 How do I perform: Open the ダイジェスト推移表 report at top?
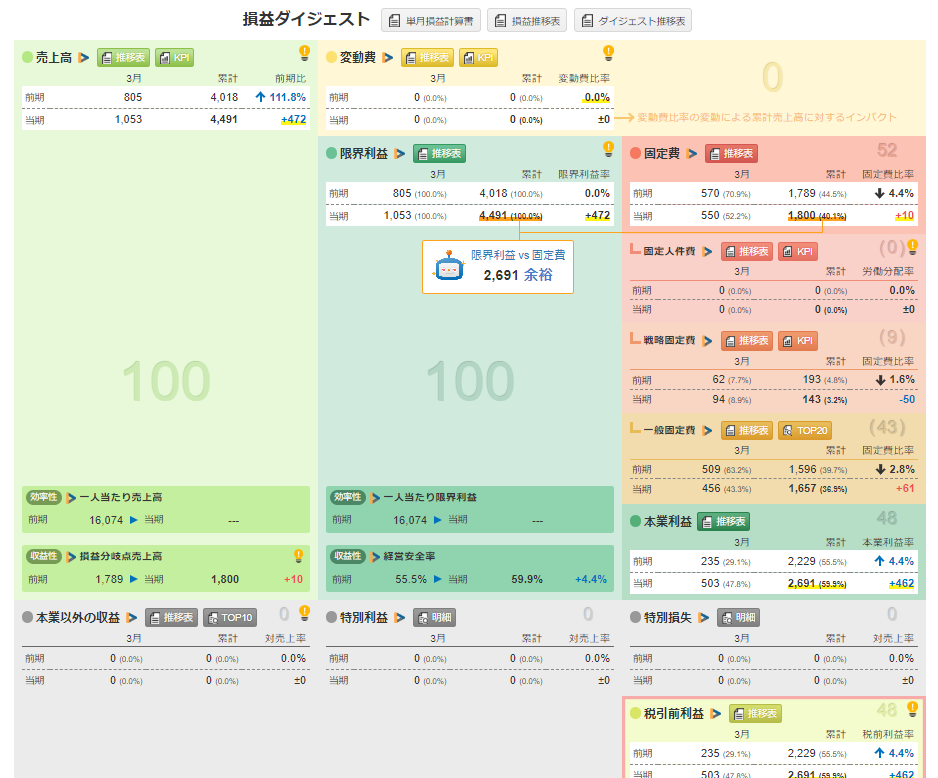tap(632, 20)
